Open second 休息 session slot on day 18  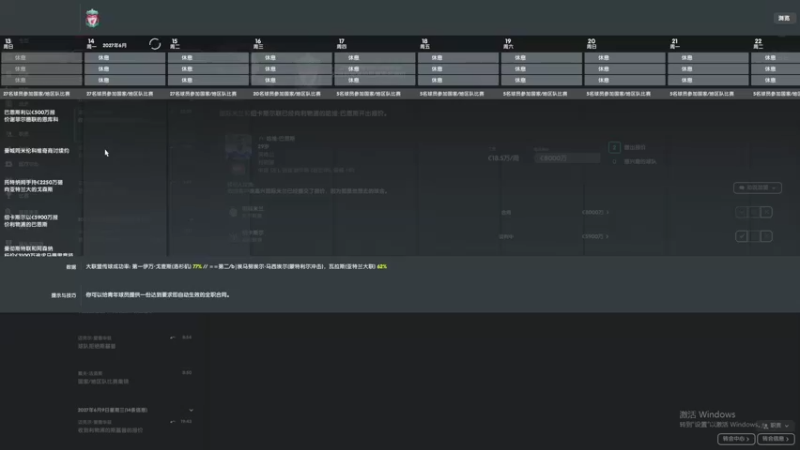click(458, 69)
